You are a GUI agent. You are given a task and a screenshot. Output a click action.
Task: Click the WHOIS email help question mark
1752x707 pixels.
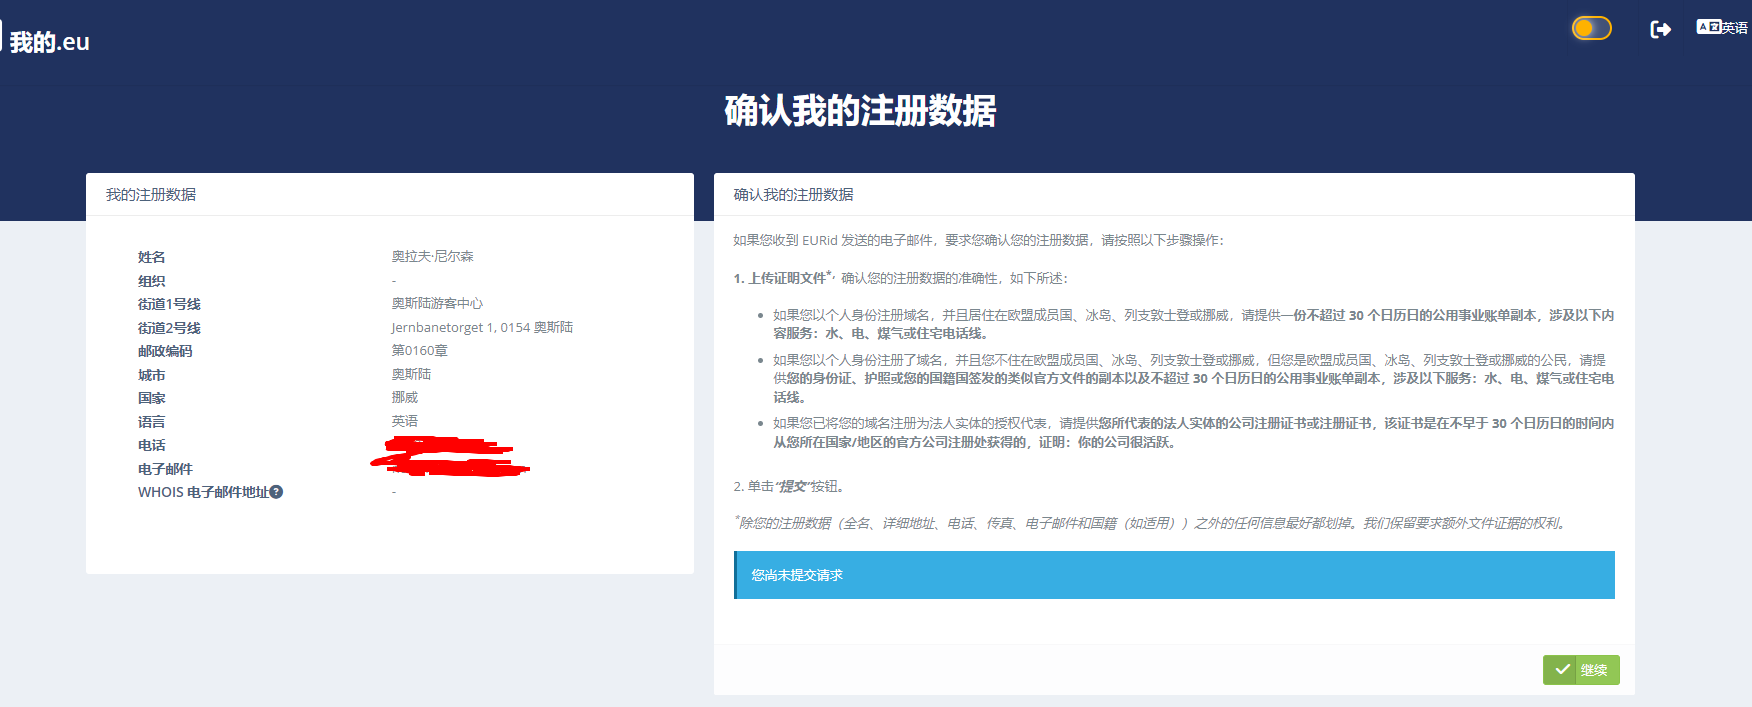(277, 492)
